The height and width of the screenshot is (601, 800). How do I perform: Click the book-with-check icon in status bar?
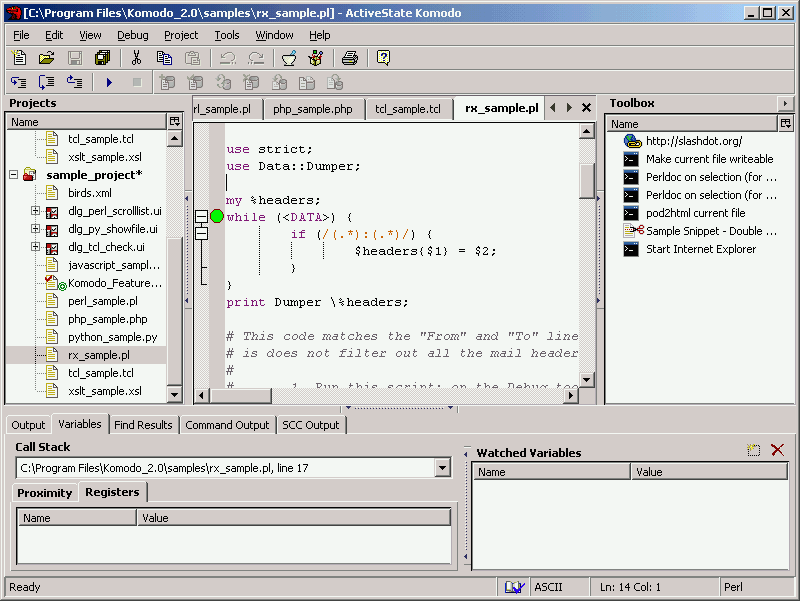click(x=514, y=587)
